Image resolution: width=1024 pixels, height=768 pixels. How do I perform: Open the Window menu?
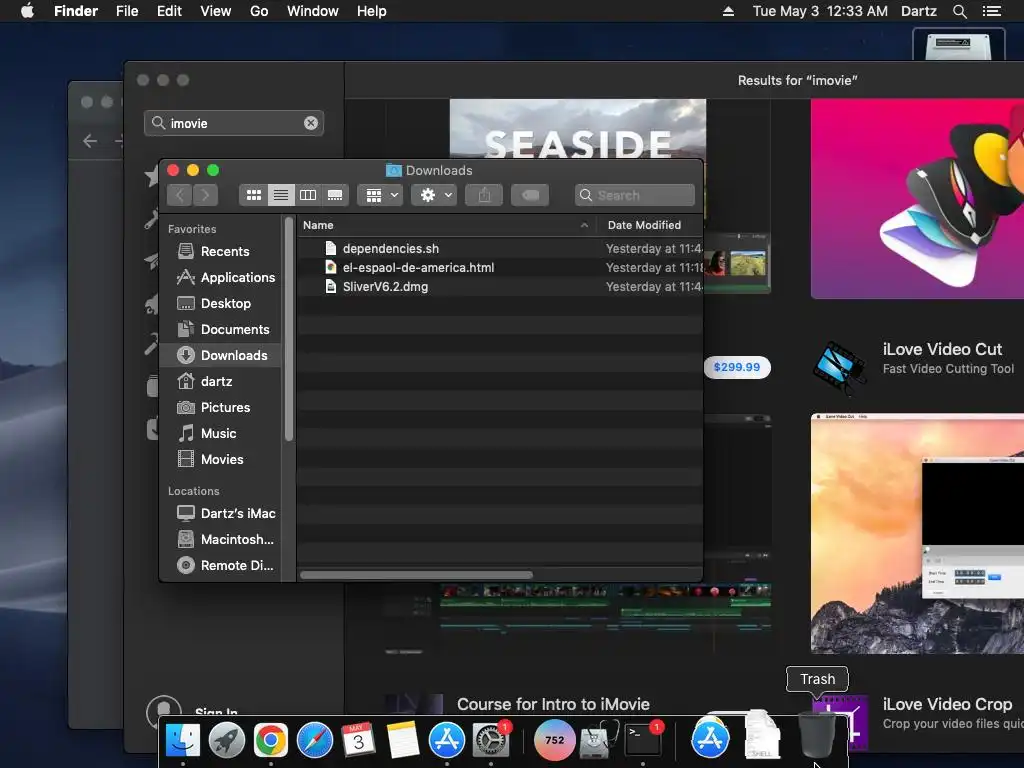tap(313, 11)
